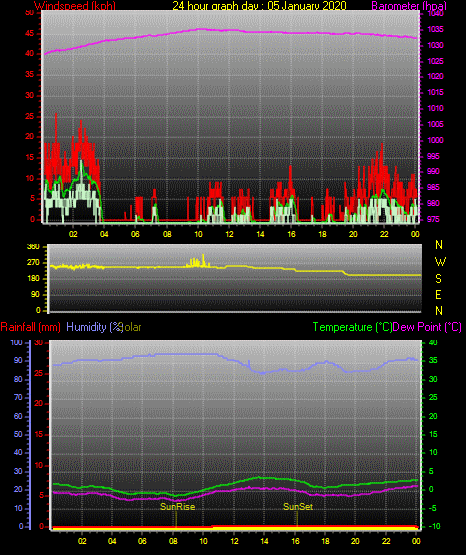Screen dimensions: 466x555
Task: Click the '360' wind direction scale value
Action: click(33, 247)
